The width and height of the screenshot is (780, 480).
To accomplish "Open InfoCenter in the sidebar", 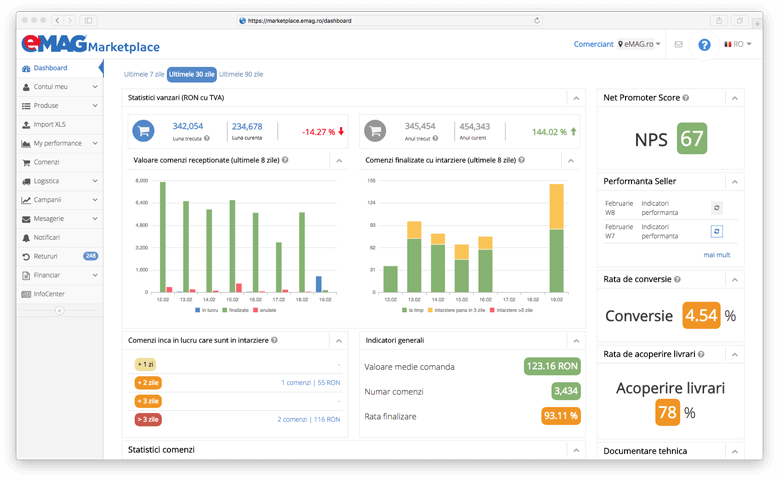I will tap(59, 294).
